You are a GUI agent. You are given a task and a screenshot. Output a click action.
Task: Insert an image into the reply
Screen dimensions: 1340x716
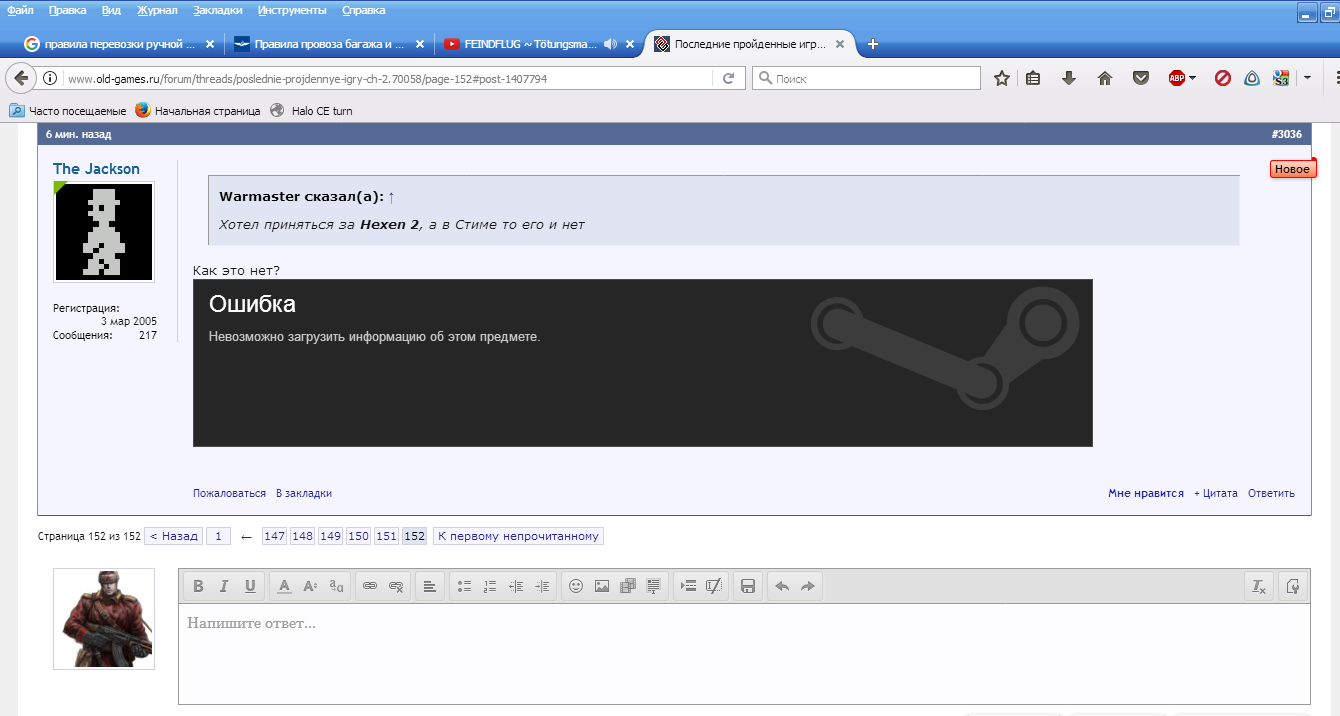602,586
